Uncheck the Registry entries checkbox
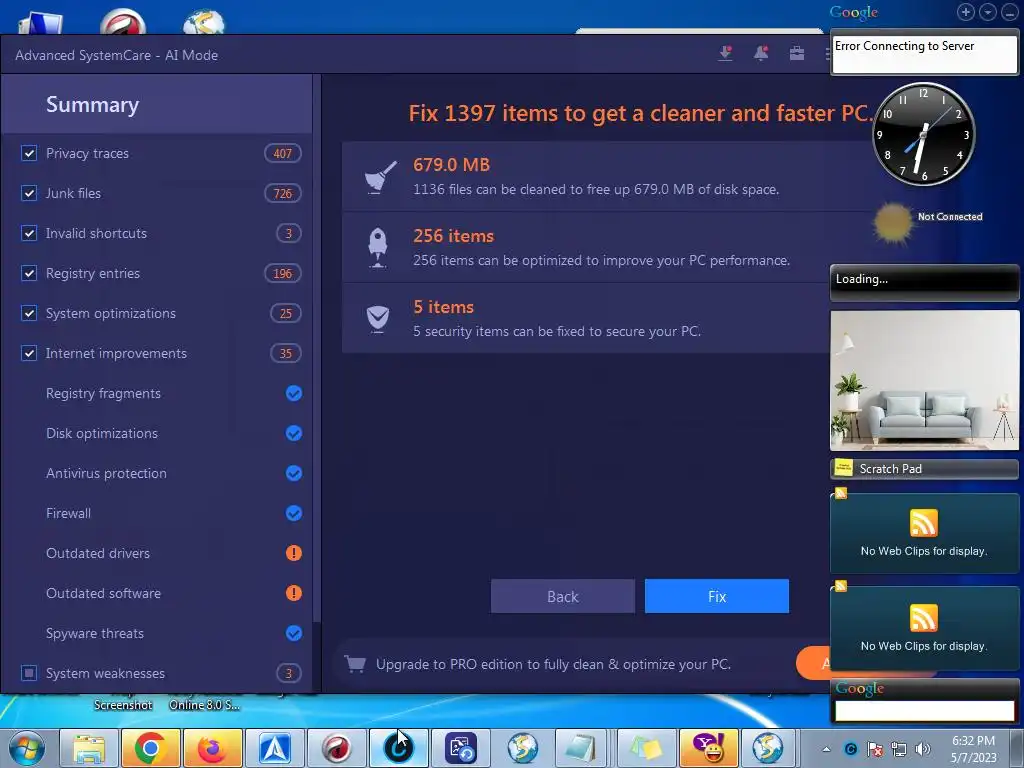The height and width of the screenshot is (768, 1024). pyautogui.click(x=29, y=273)
